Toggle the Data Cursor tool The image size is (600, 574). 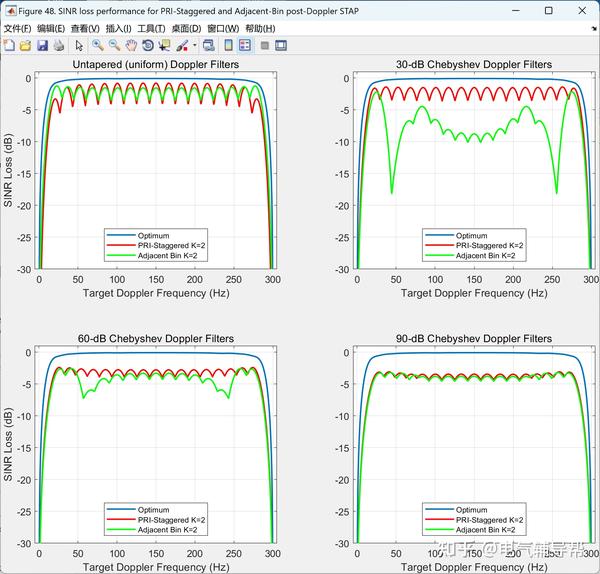(x=165, y=46)
